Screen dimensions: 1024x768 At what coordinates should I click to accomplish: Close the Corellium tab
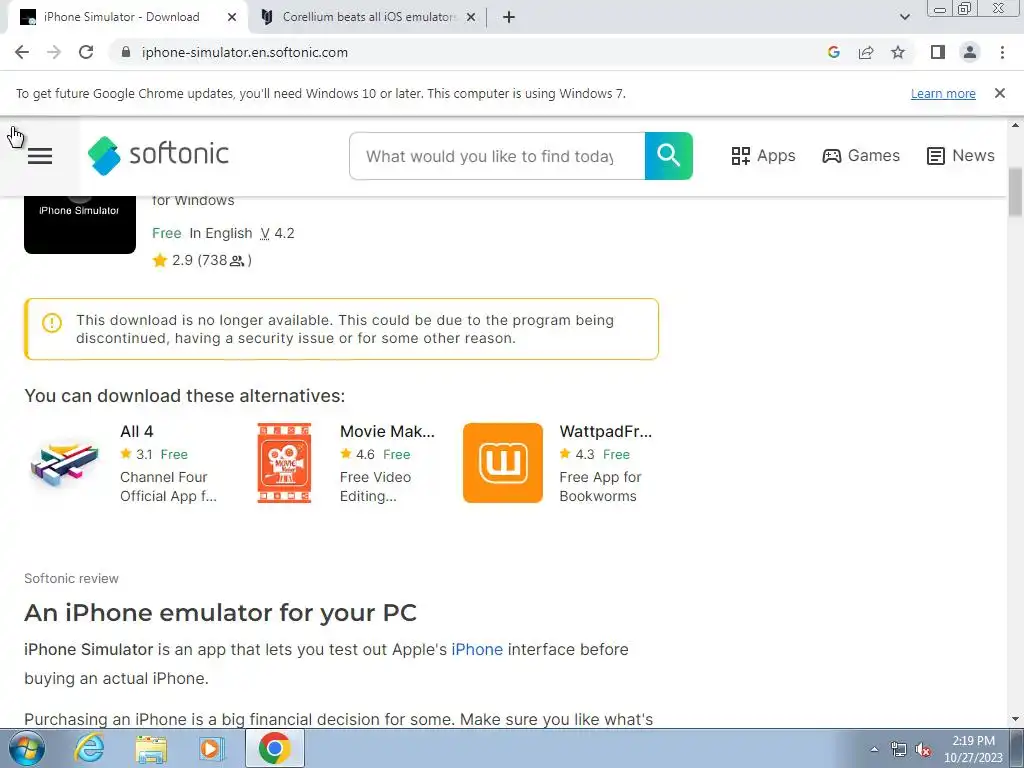(471, 17)
